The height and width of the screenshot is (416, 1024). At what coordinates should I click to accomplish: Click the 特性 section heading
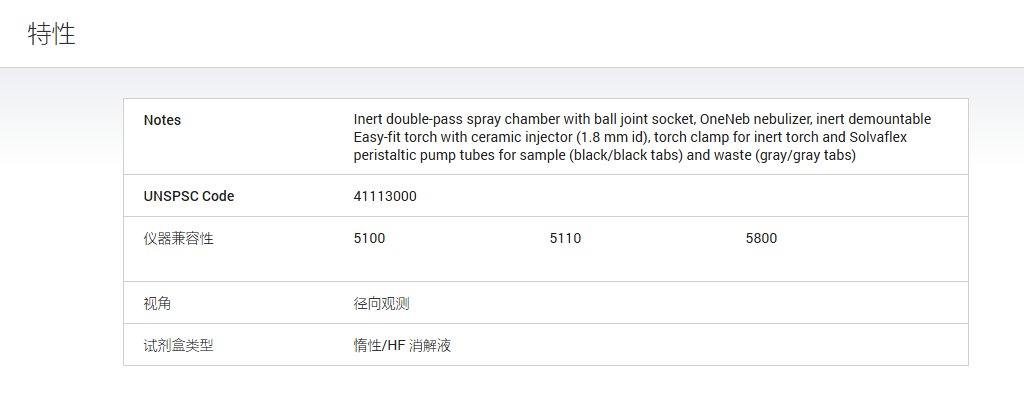(x=52, y=34)
